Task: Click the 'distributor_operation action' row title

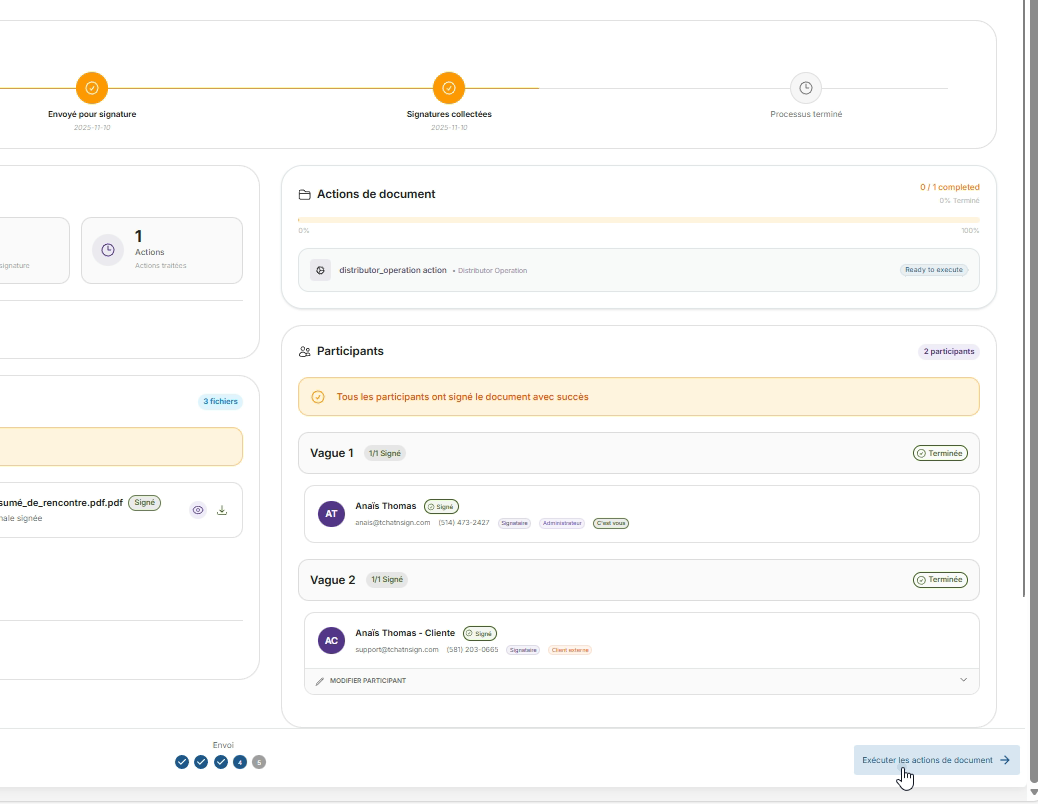Action: click(393, 270)
